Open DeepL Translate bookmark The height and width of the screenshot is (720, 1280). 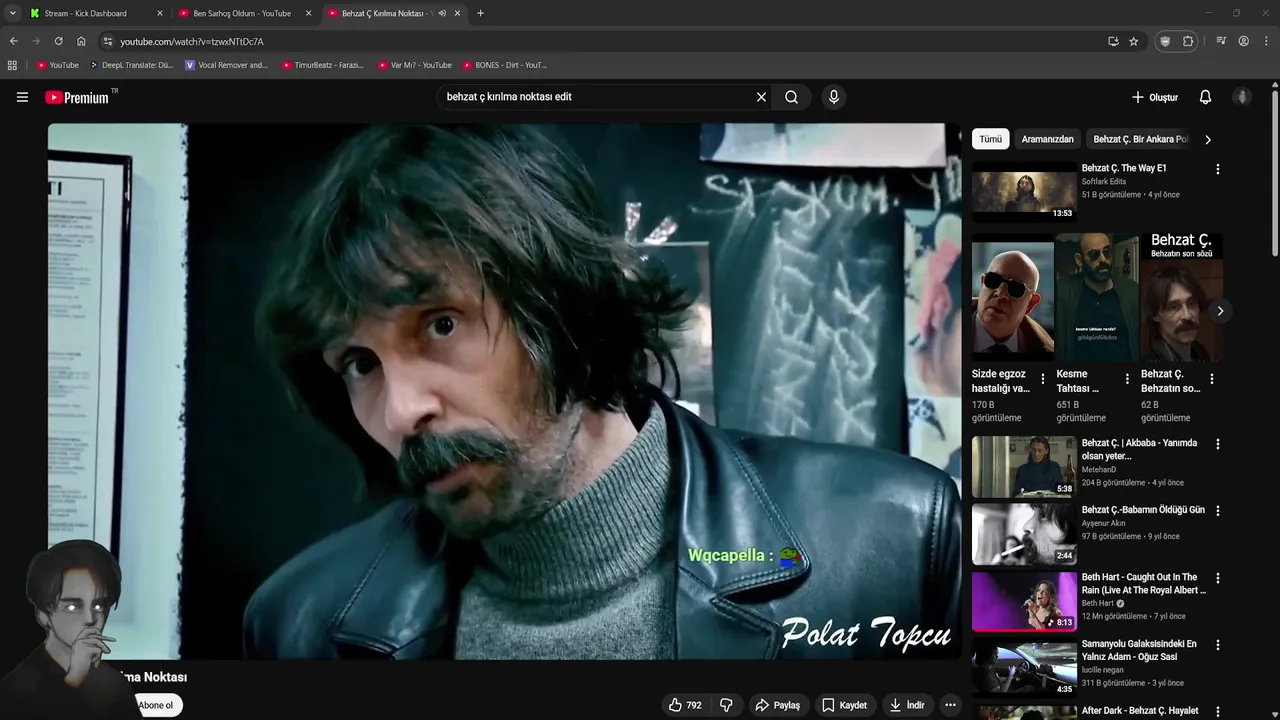click(132, 65)
